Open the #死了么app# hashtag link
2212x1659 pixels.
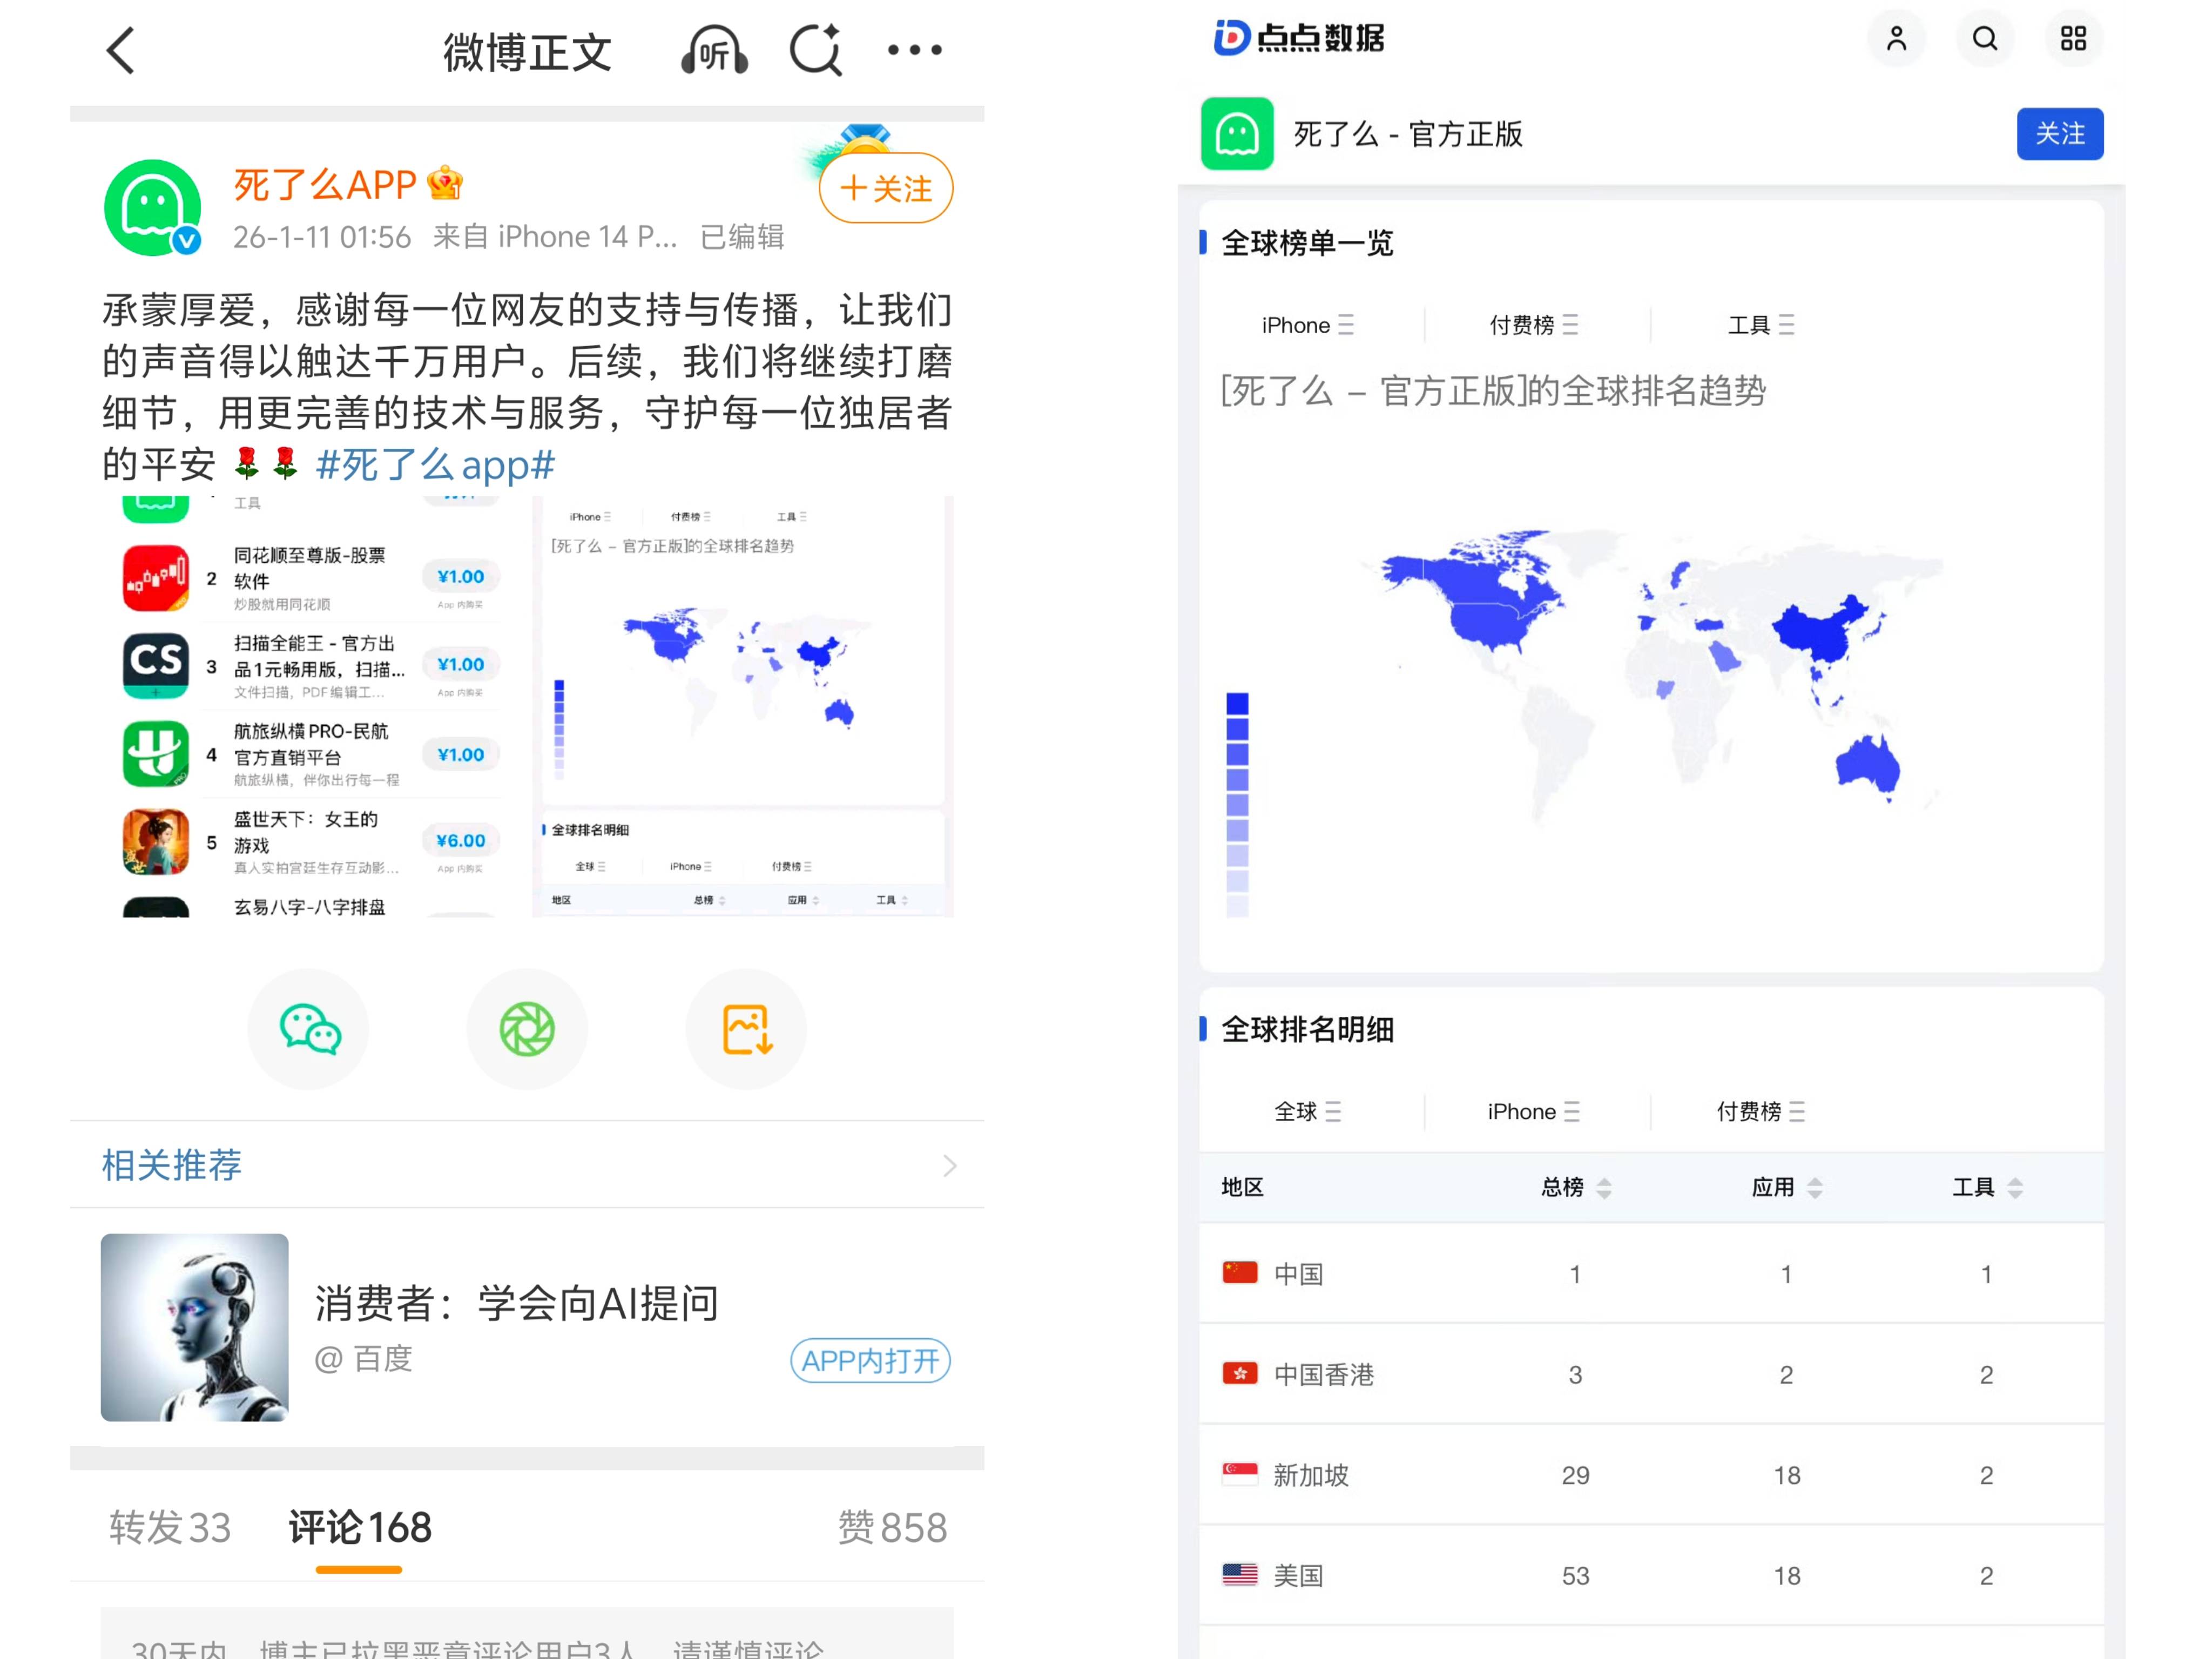[x=435, y=465]
